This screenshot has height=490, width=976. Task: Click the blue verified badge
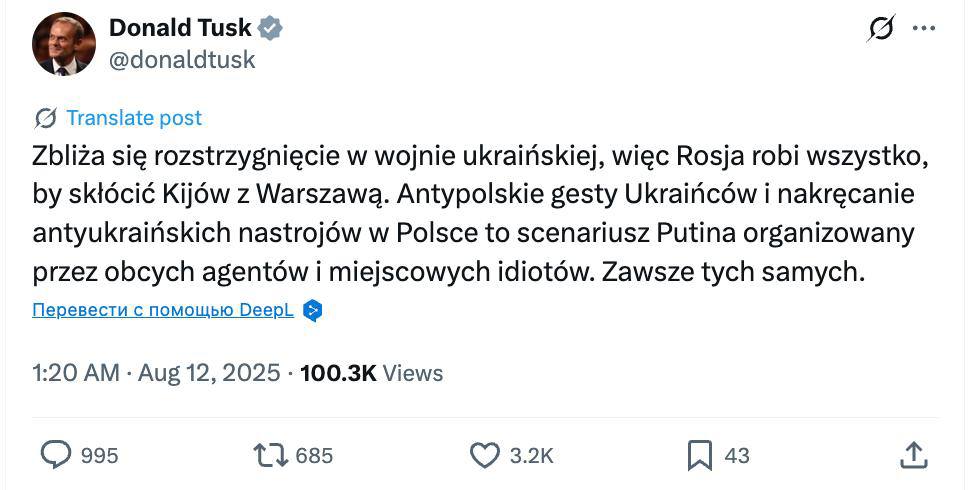click(270, 28)
